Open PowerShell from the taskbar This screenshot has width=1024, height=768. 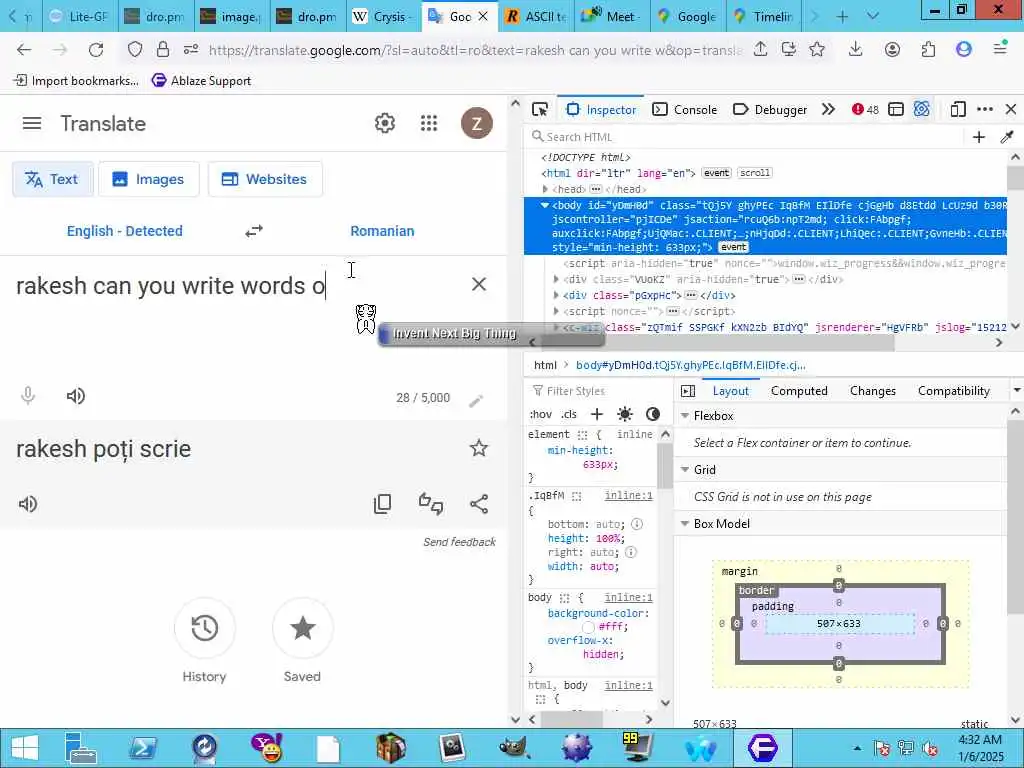point(142,748)
